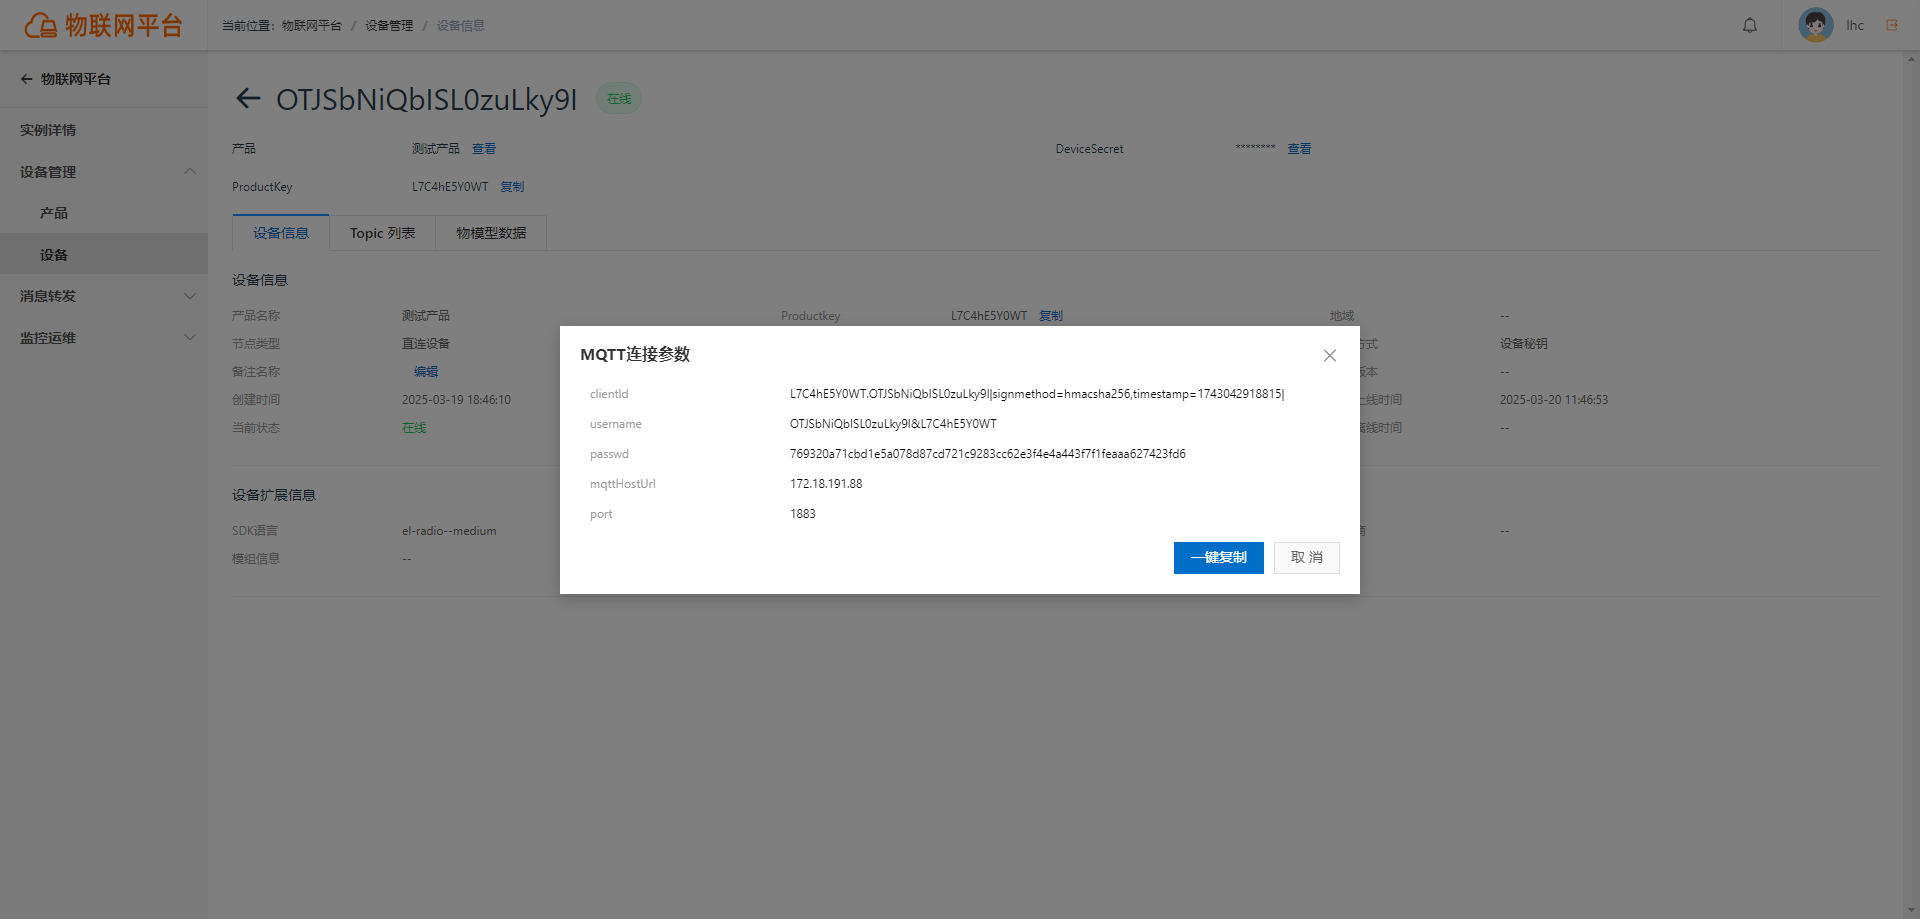Click the page vertical scrollbar
1920x919 pixels.
click(x=1912, y=484)
